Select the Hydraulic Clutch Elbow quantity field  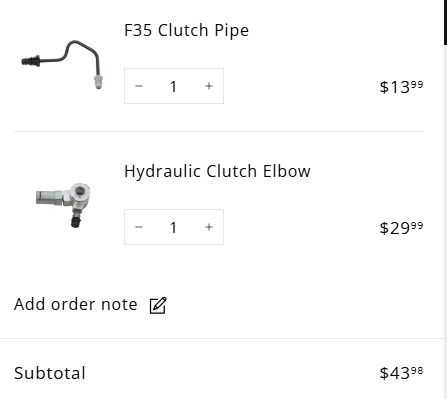tap(174, 227)
